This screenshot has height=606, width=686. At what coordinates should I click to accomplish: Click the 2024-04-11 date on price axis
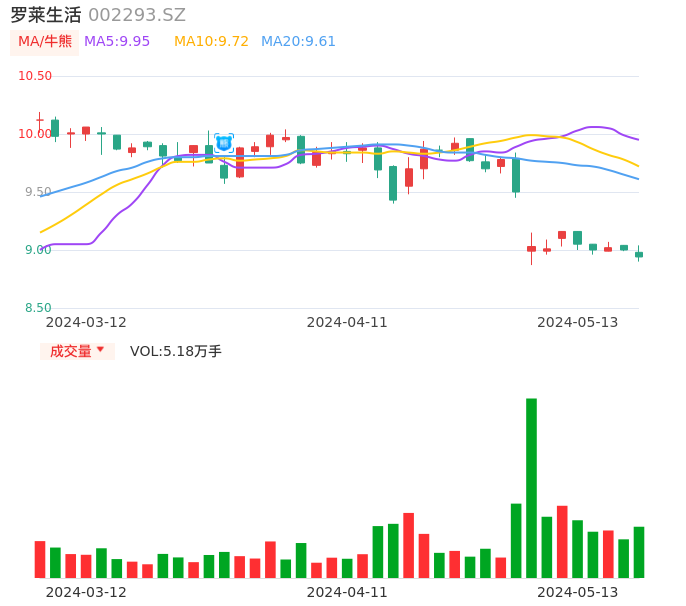[x=347, y=322]
